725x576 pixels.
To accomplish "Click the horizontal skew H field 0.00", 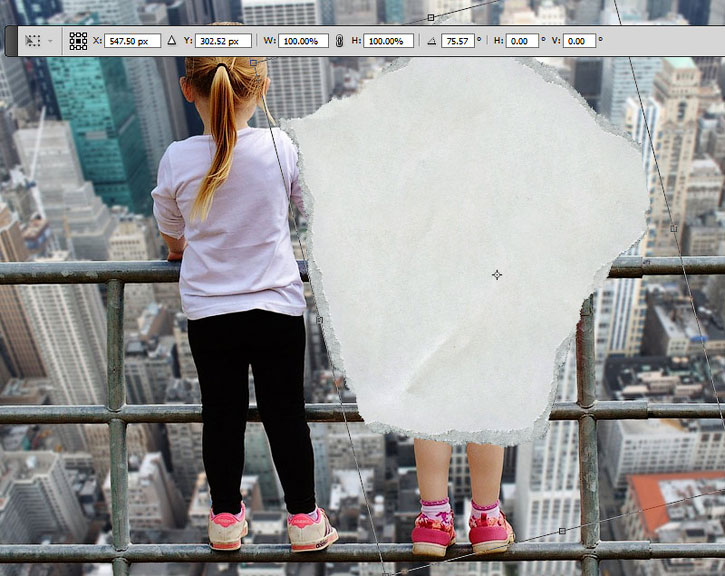I will coord(522,41).
